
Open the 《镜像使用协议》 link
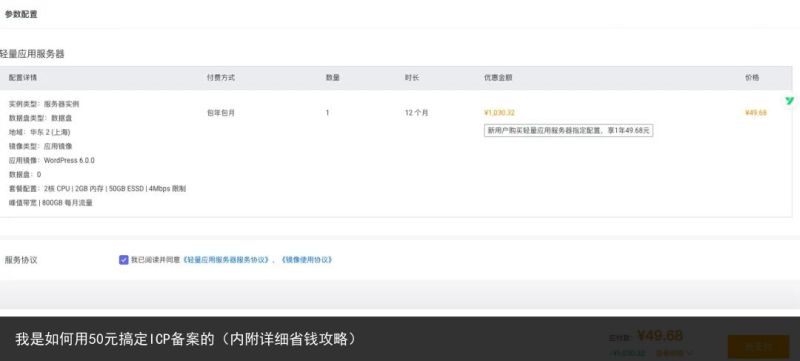click(306, 260)
